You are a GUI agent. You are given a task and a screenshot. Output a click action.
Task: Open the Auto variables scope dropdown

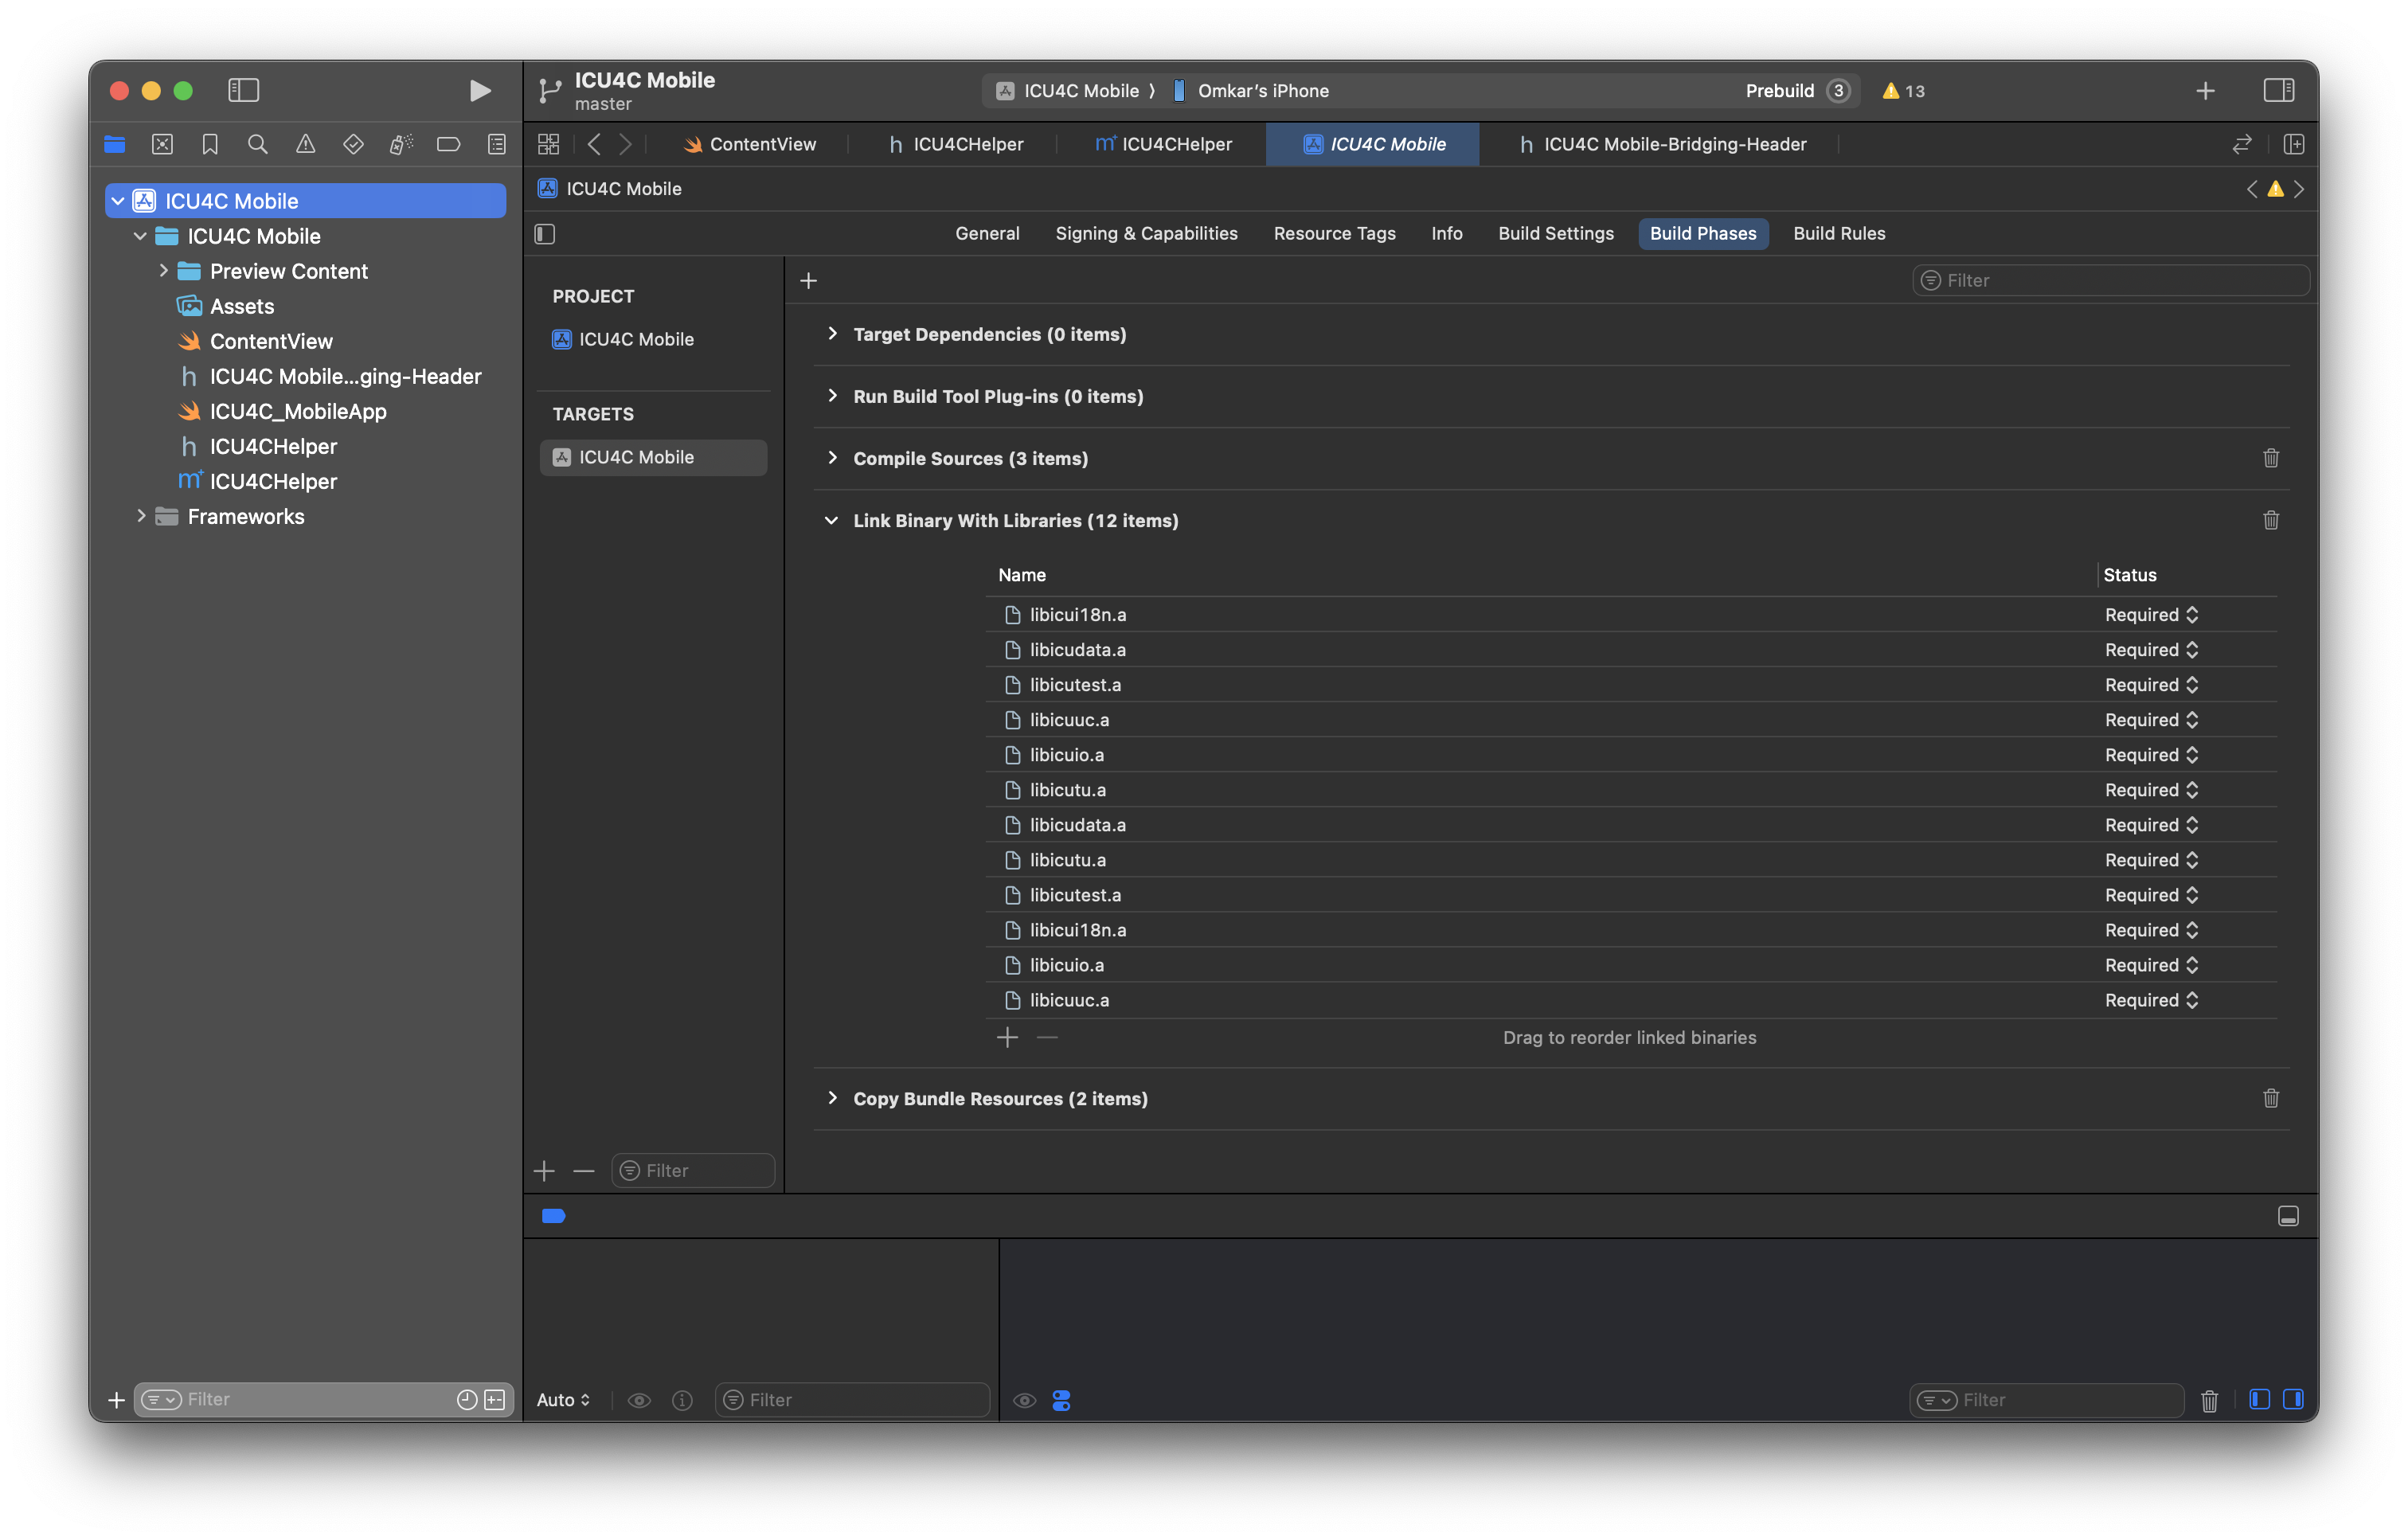(563, 1400)
